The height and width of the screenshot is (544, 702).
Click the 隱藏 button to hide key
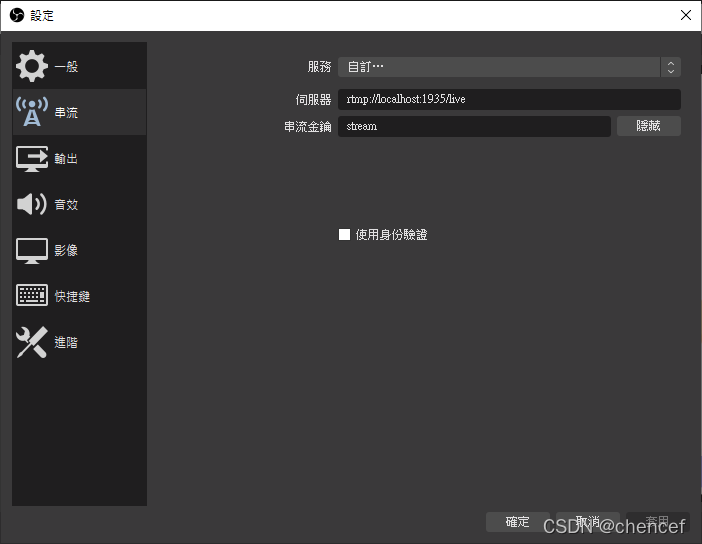[649, 126]
